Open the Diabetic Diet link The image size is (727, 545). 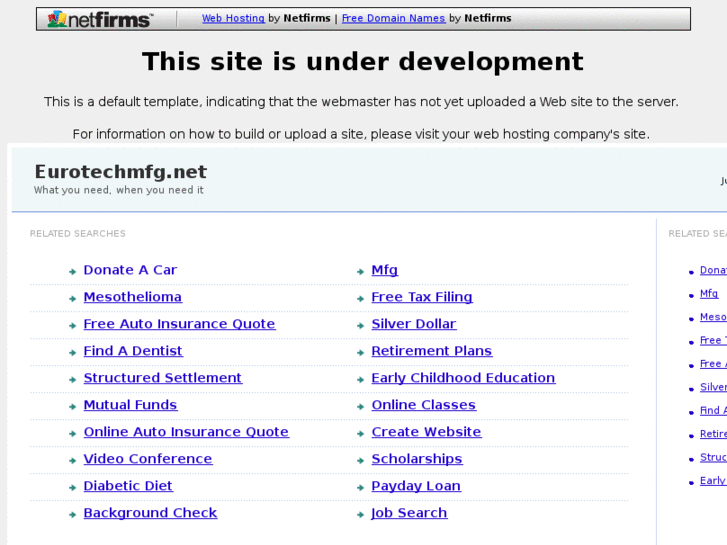pos(128,486)
